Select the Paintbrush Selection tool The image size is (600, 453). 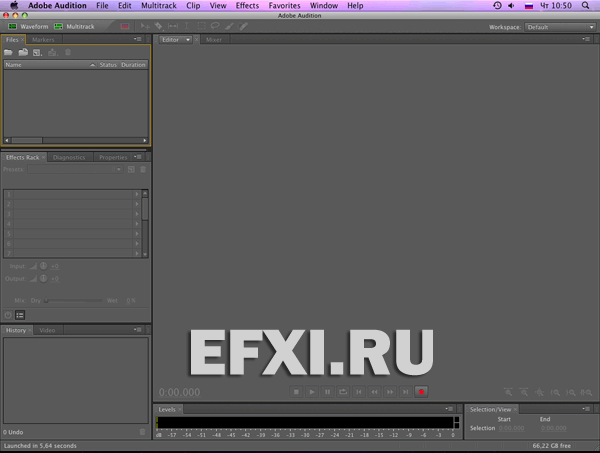pyautogui.click(x=229, y=26)
